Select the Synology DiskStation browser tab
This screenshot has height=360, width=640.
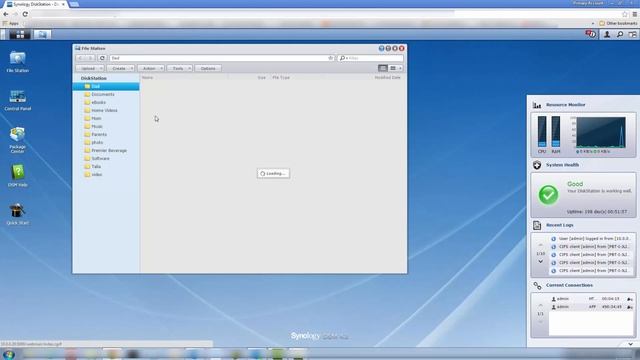[36, 4]
